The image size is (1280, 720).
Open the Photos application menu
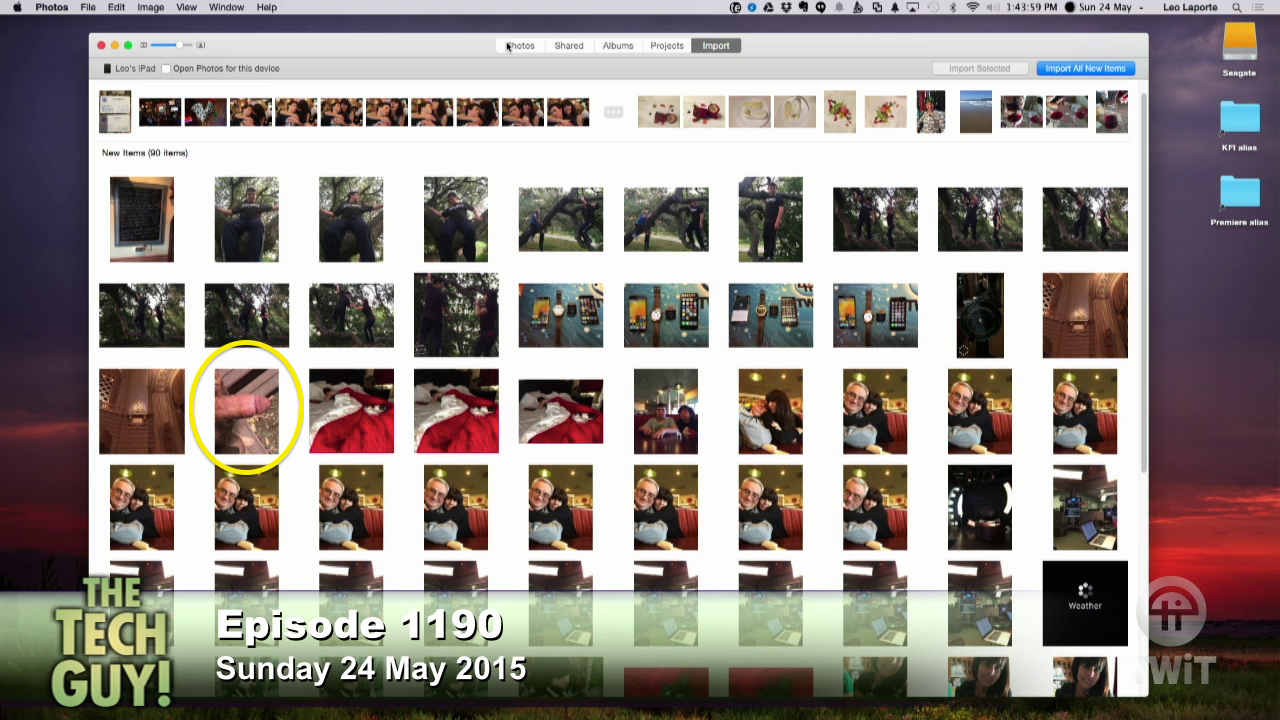tap(52, 7)
